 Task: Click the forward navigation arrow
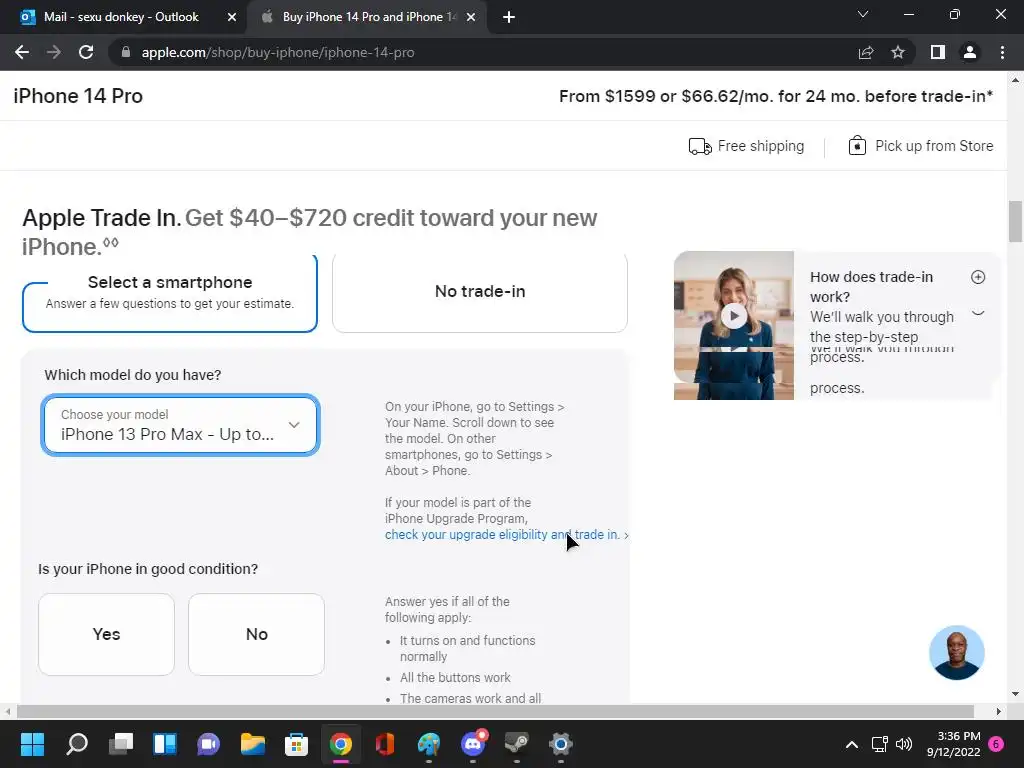pyautogui.click(x=54, y=52)
